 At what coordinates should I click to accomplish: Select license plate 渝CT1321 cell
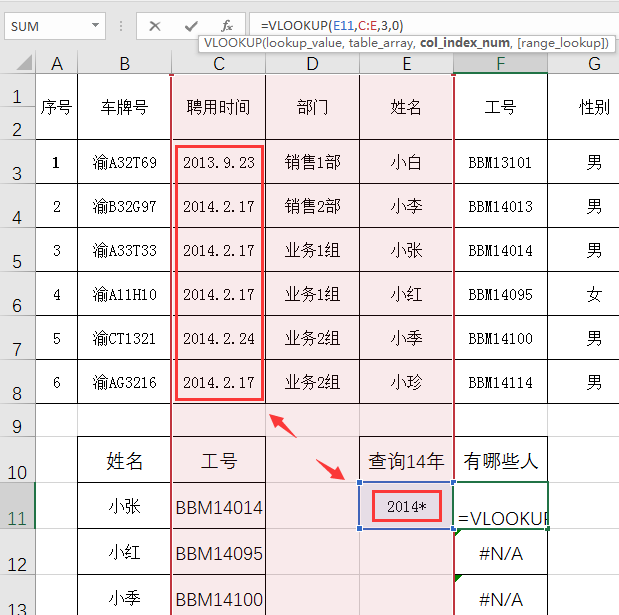[124, 338]
